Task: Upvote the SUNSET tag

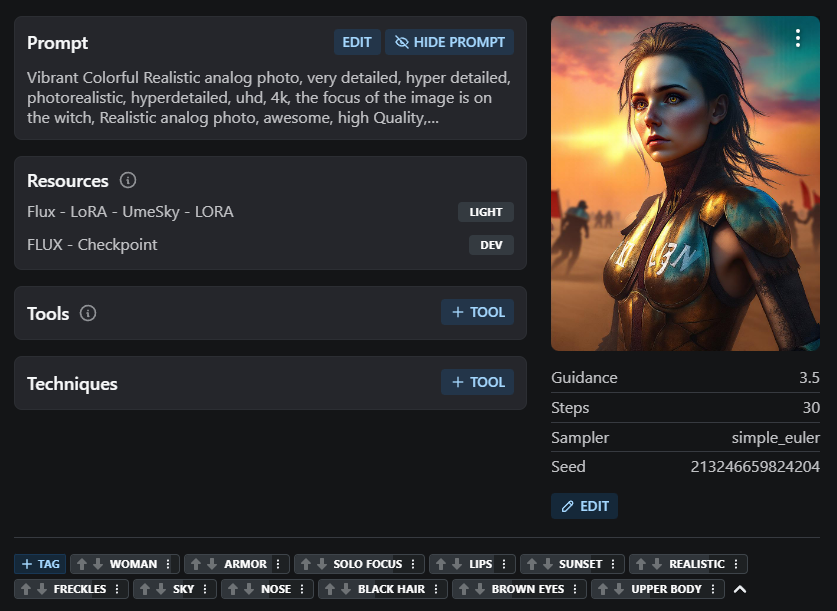Action: point(532,564)
